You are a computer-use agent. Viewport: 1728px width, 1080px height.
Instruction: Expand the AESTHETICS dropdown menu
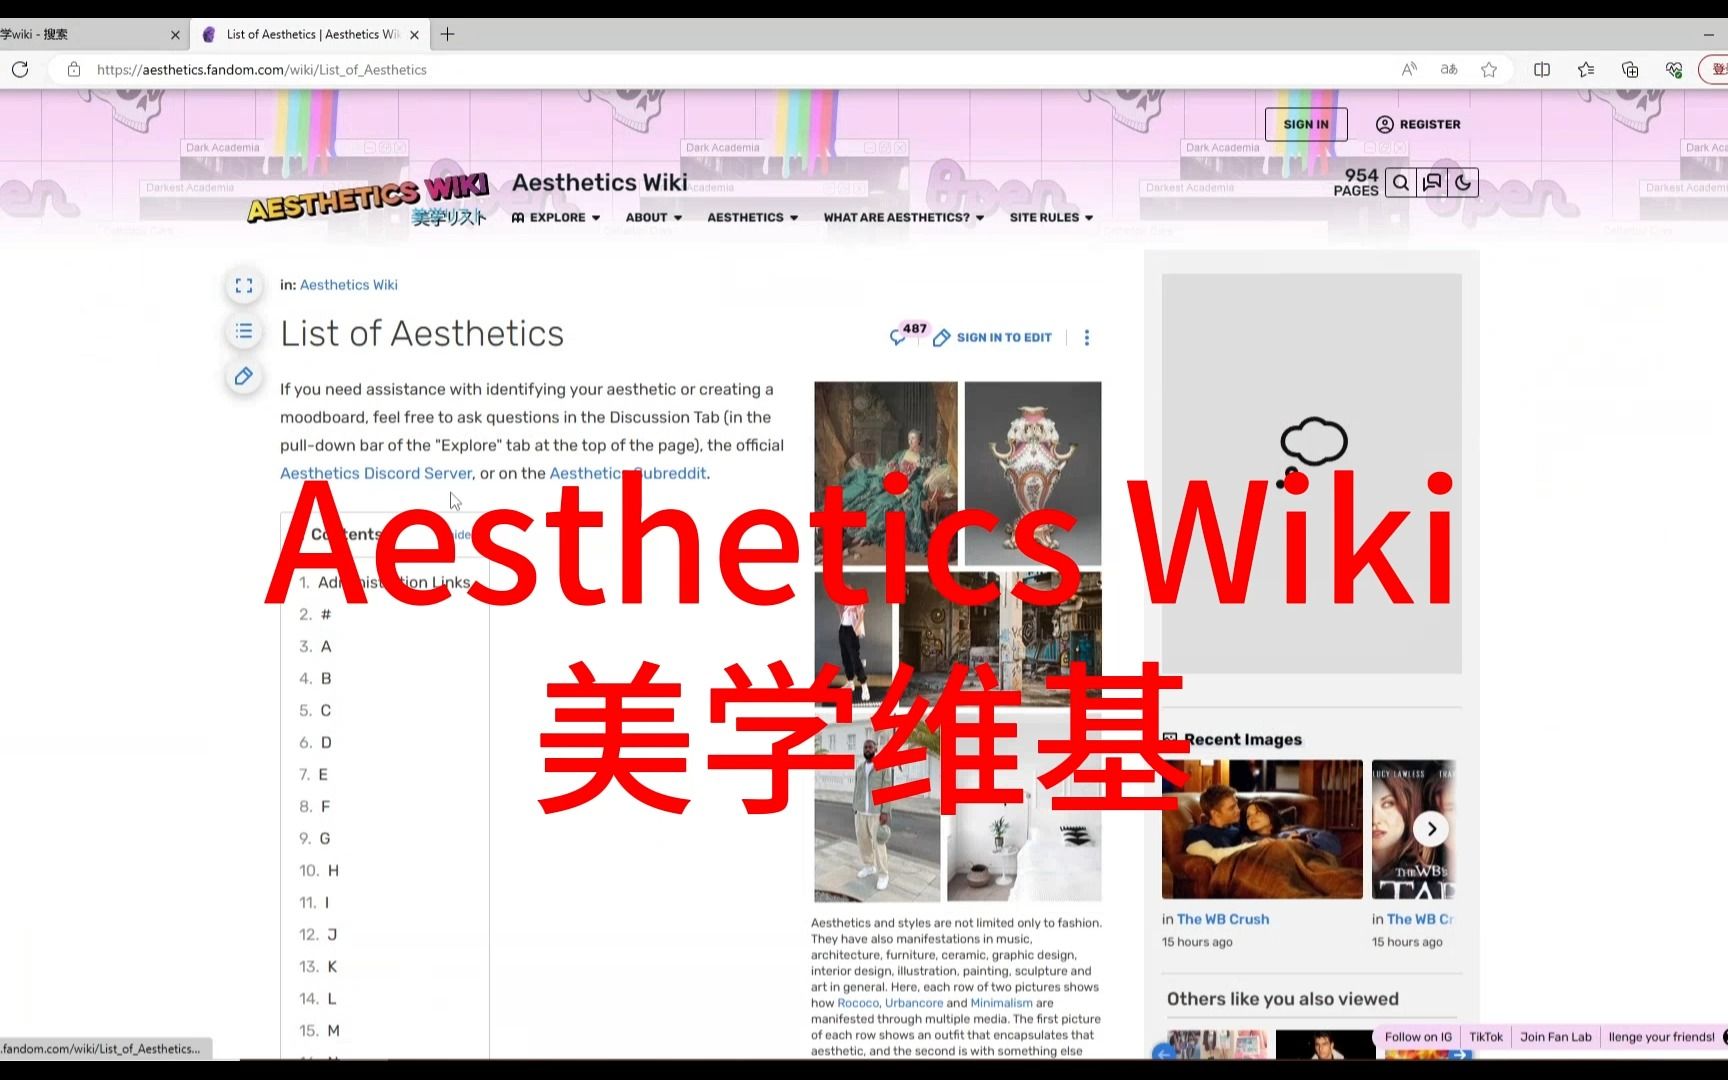753,217
